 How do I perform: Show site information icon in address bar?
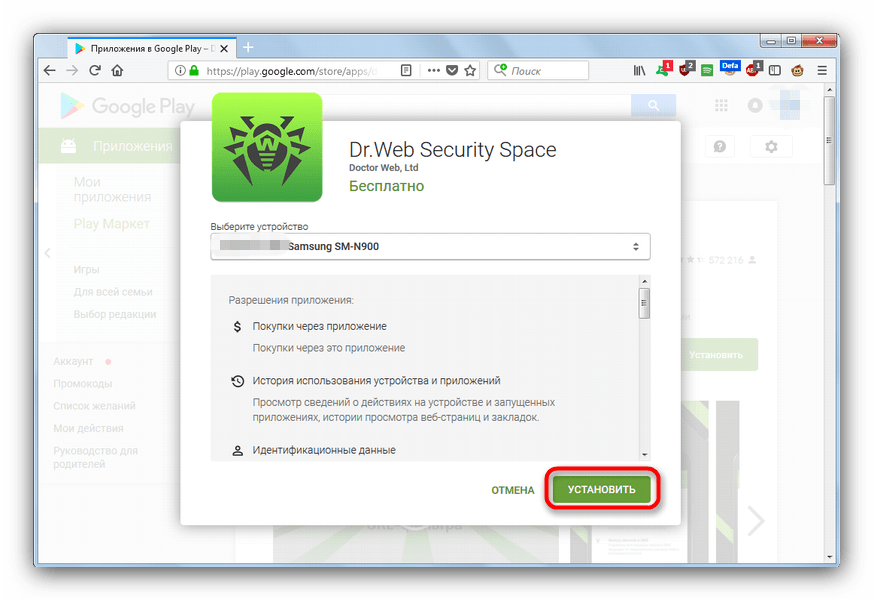[179, 71]
